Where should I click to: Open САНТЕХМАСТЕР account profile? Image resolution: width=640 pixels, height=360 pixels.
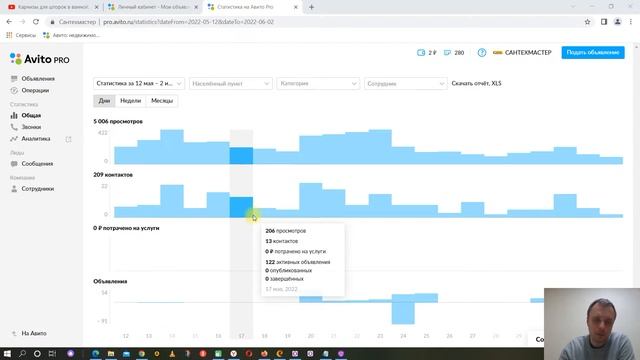tap(522, 53)
